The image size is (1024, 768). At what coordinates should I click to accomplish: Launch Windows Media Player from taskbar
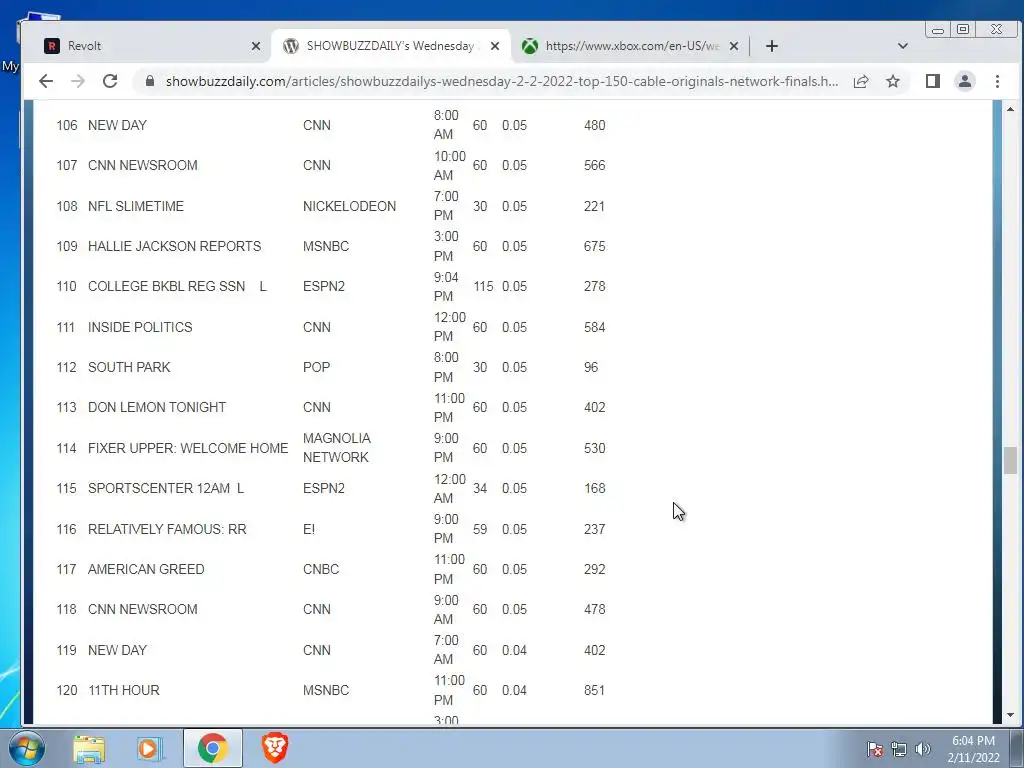pos(148,748)
